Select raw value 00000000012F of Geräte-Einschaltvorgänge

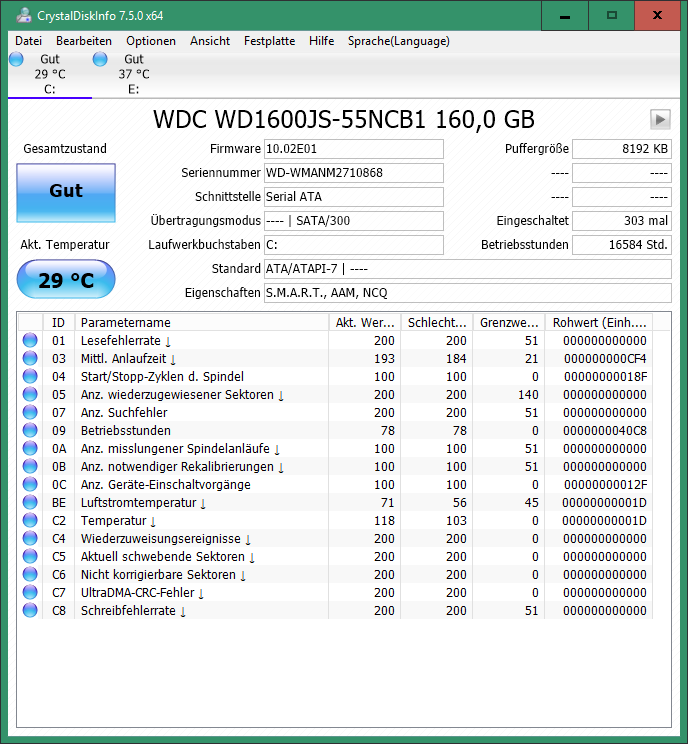(605, 485)
